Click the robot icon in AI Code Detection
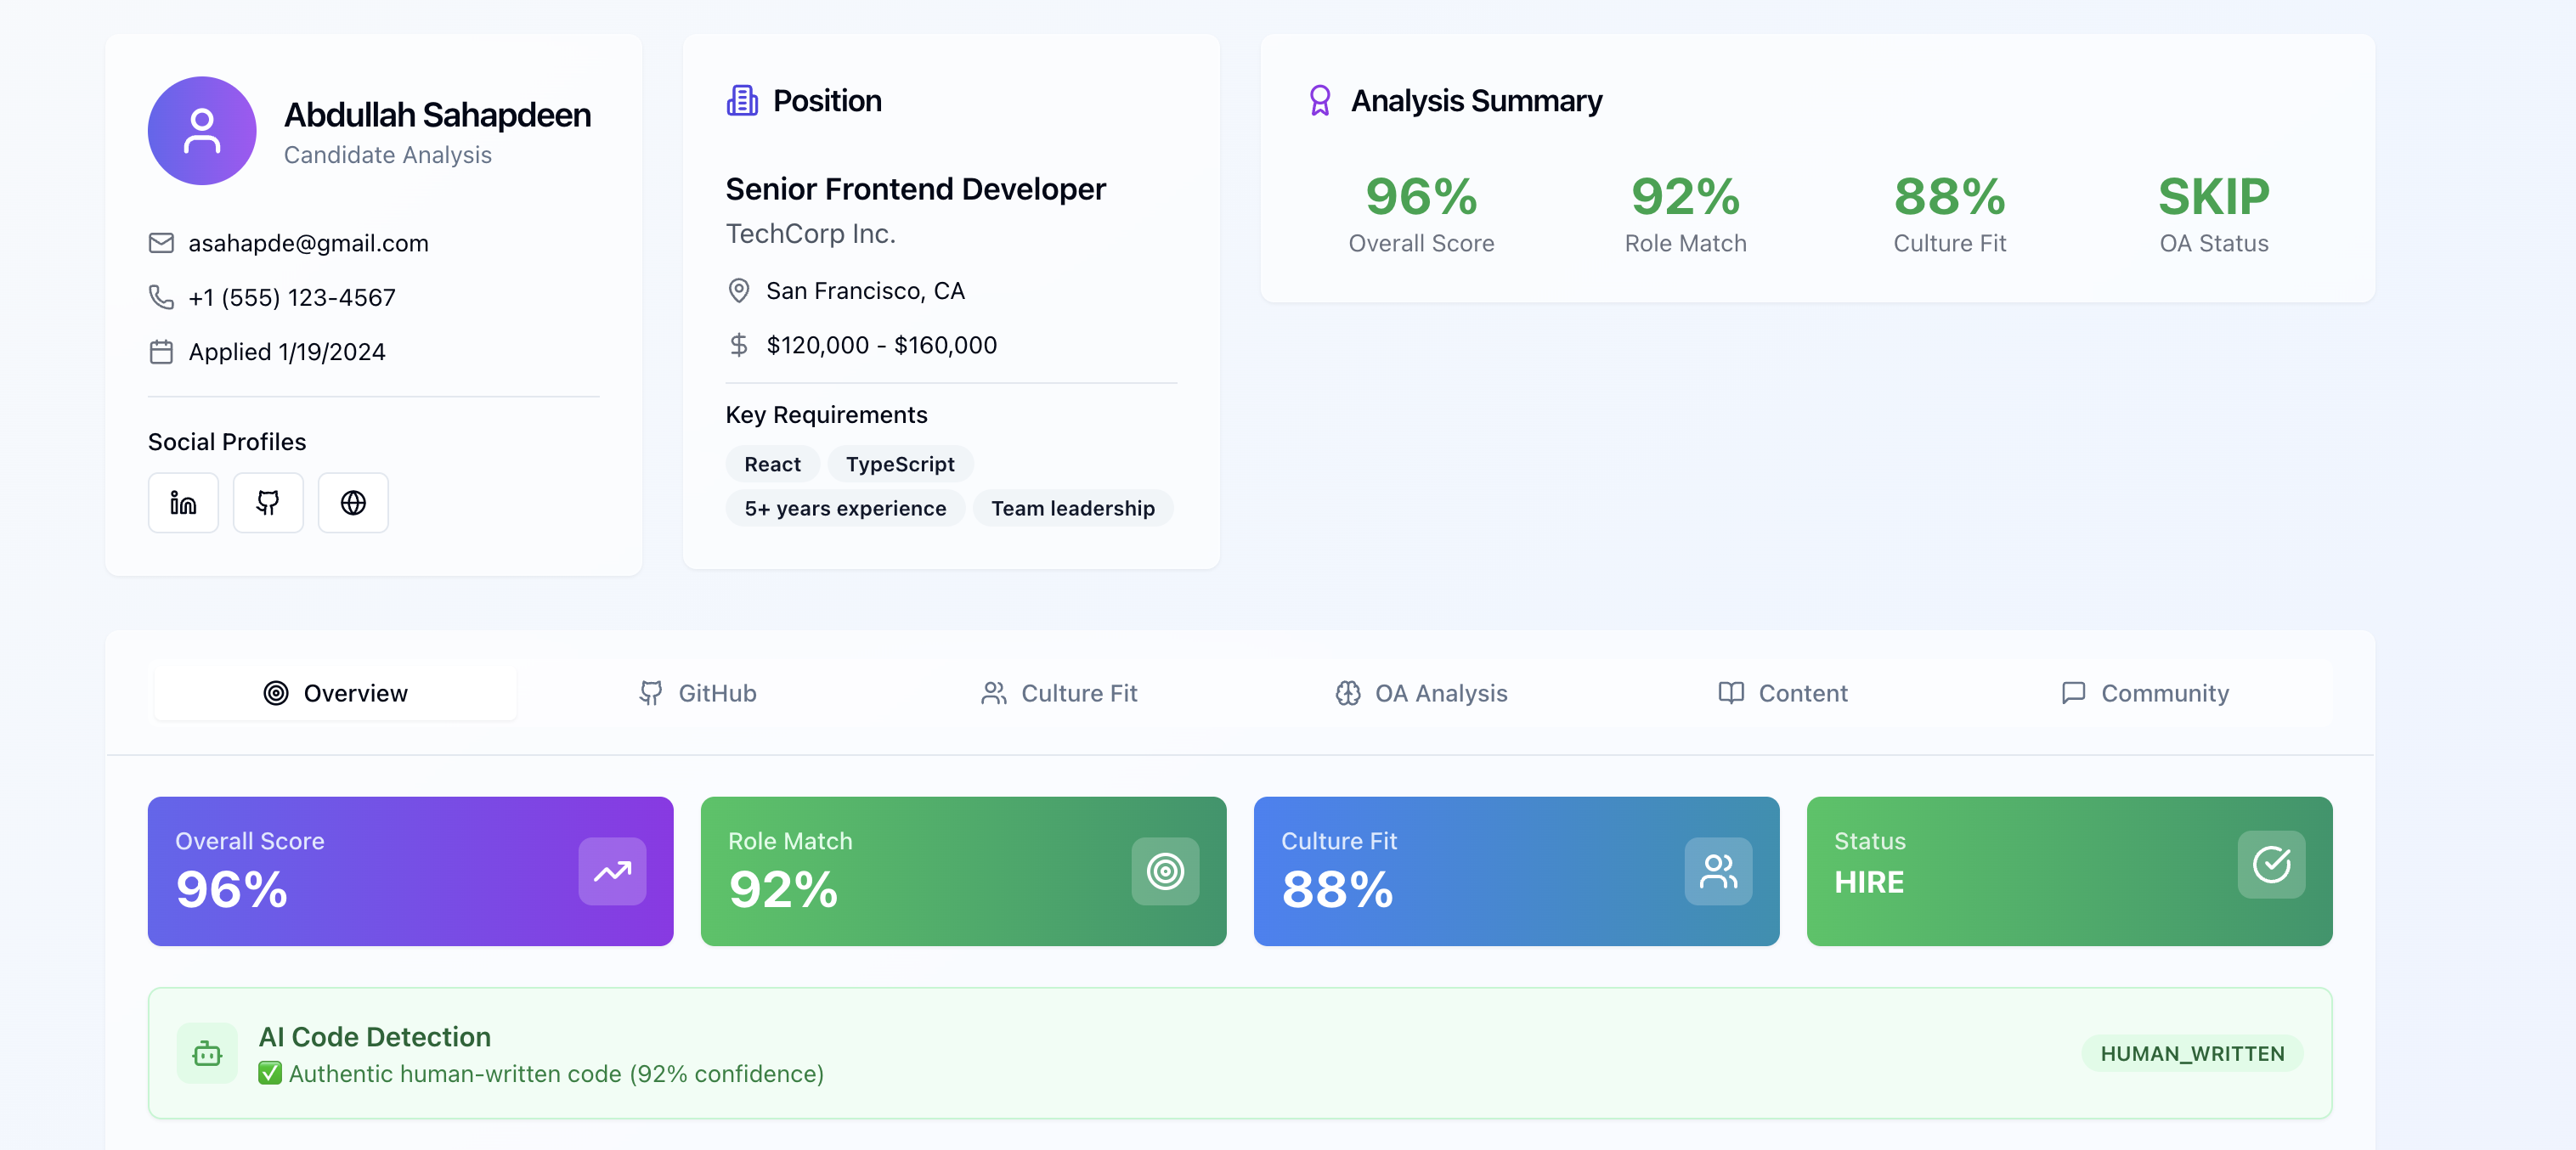Screen dimensions: 2576x1150 [x=207, y=1053]
